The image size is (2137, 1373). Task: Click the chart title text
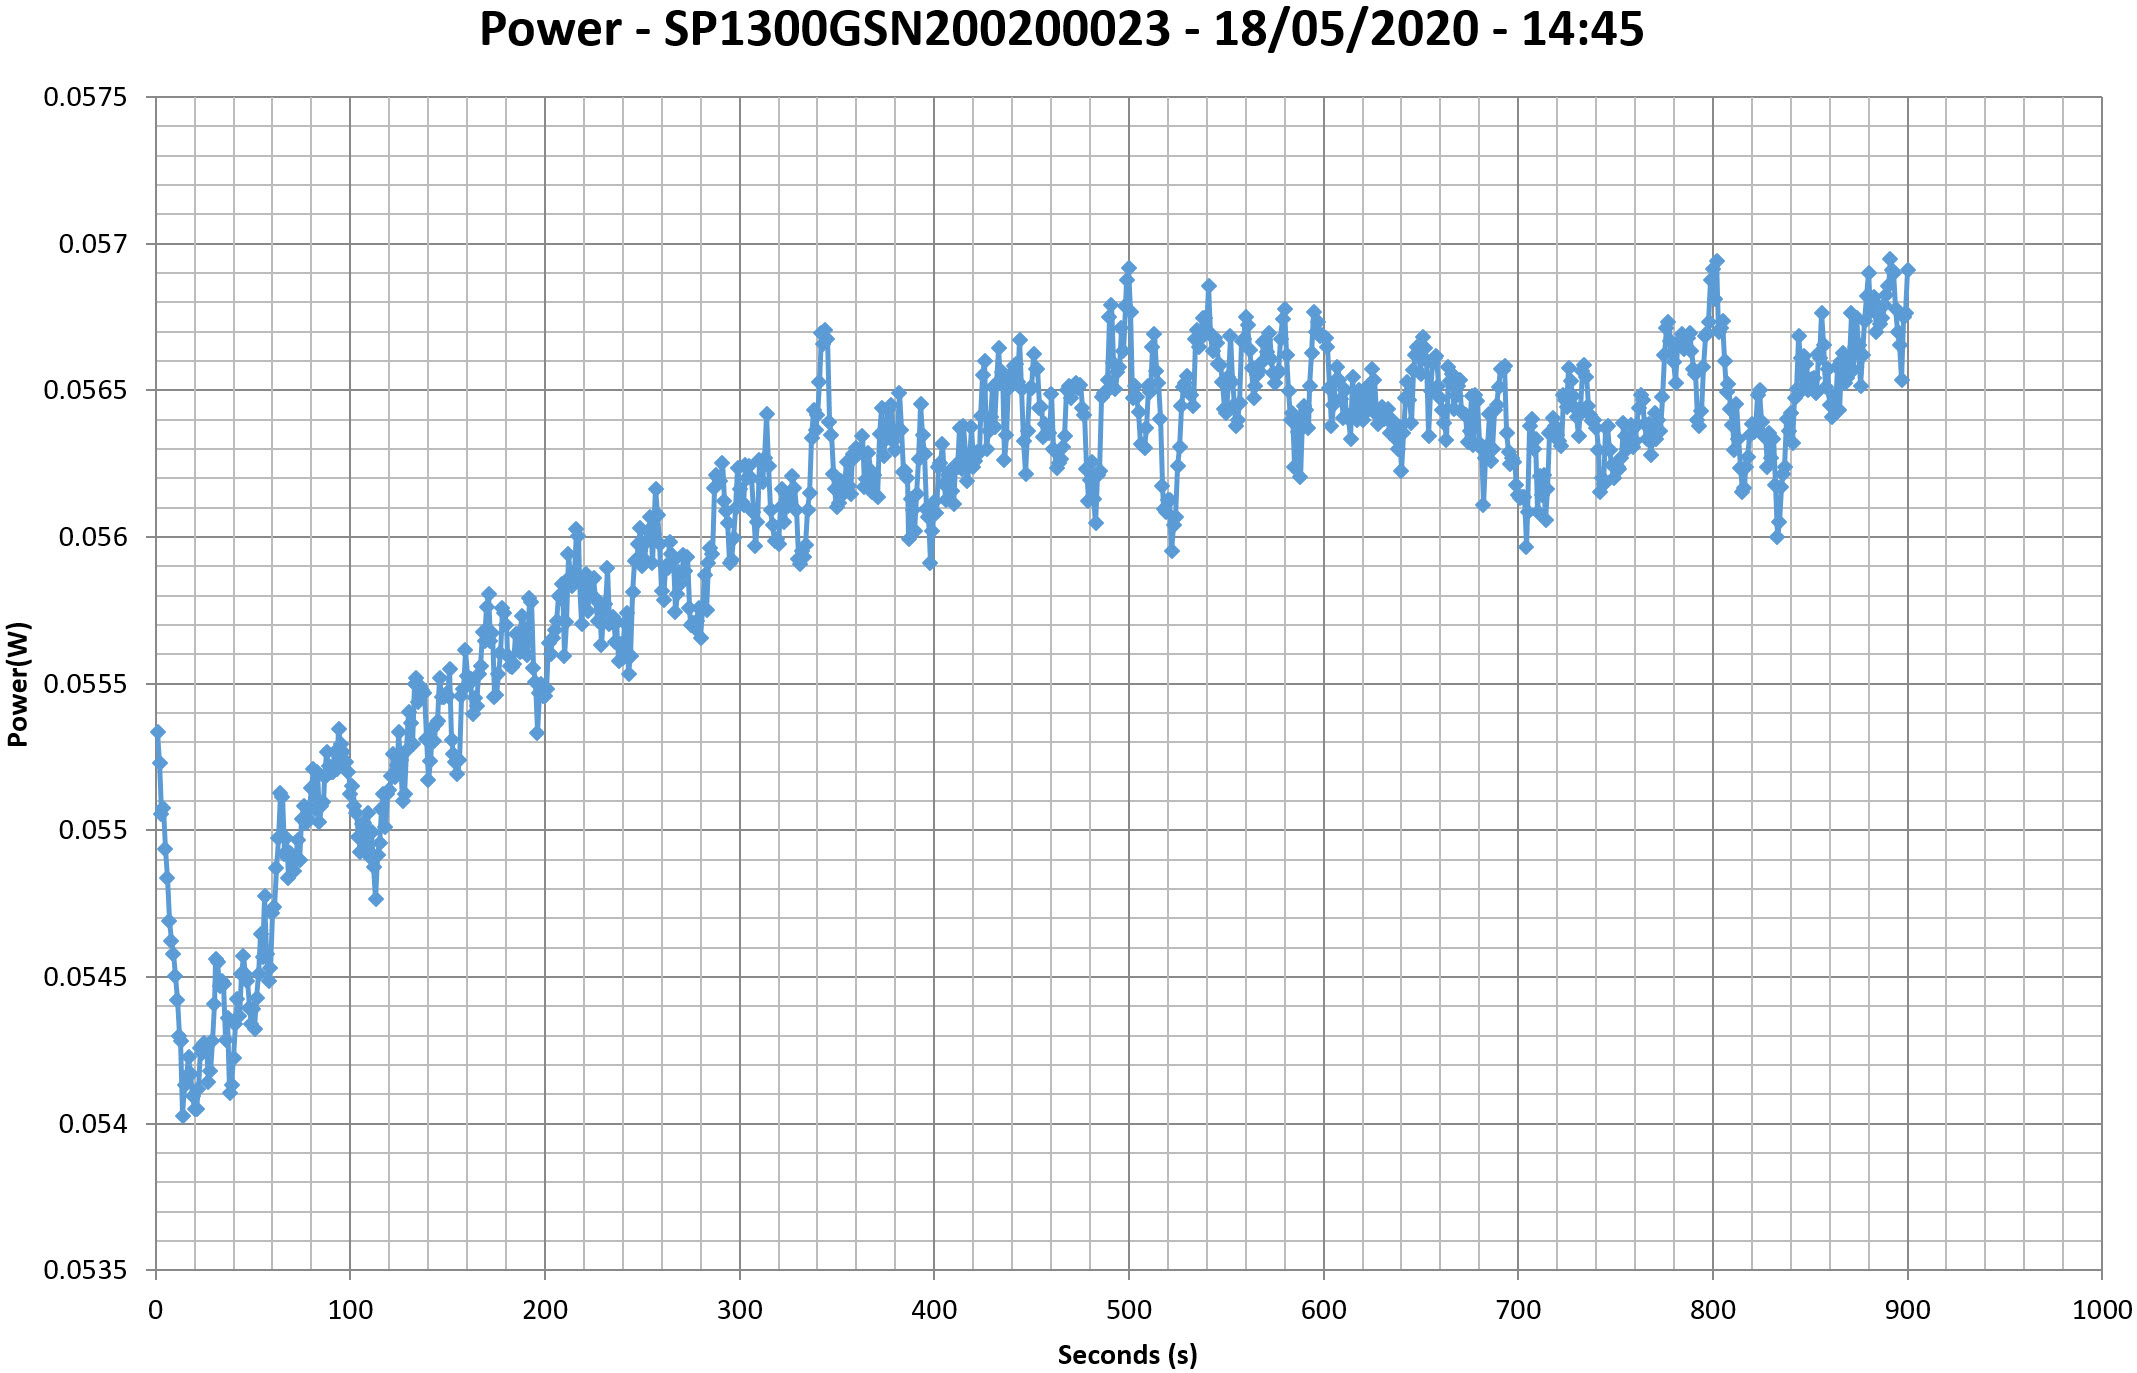1061,29
